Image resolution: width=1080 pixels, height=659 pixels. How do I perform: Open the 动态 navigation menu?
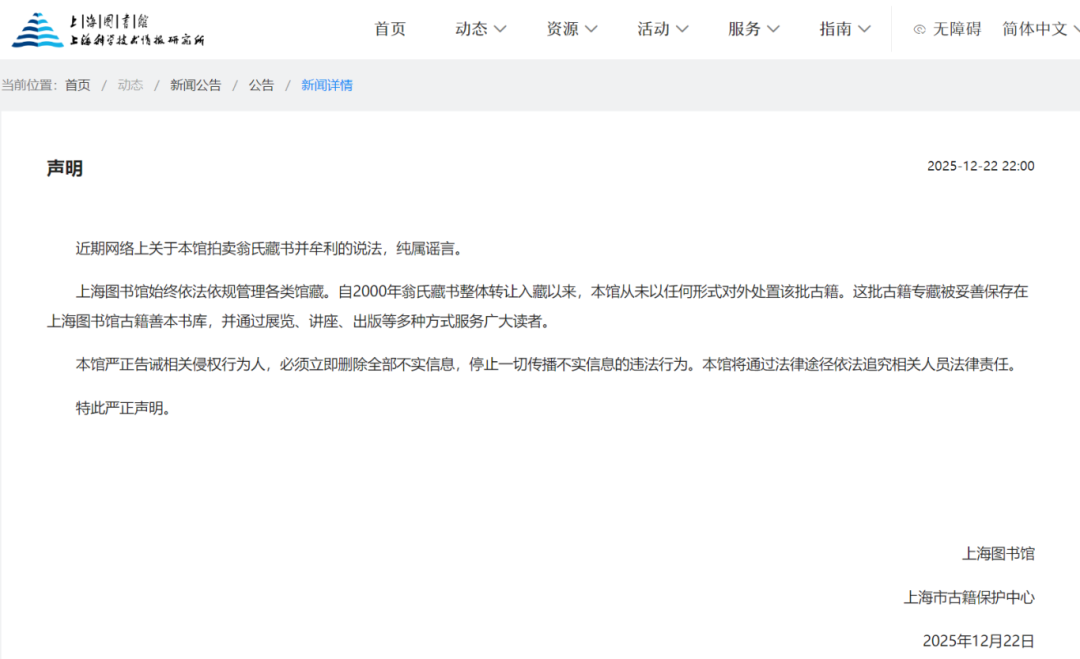(471, 29)
